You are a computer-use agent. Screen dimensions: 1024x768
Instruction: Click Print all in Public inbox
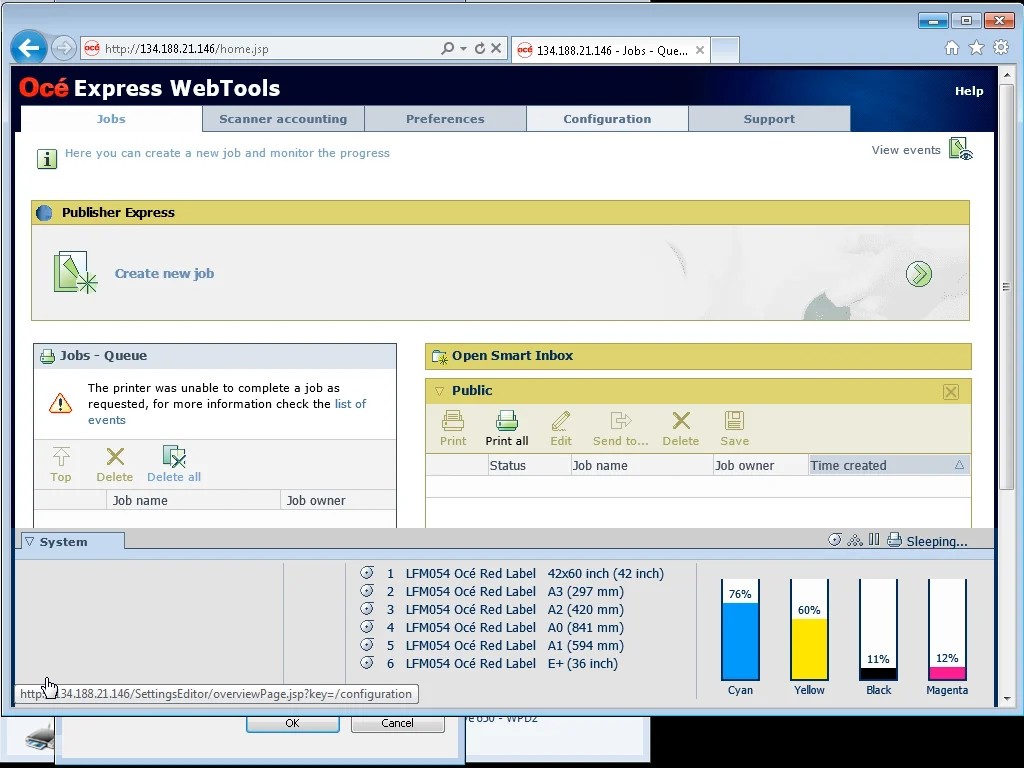coord(507,428)
